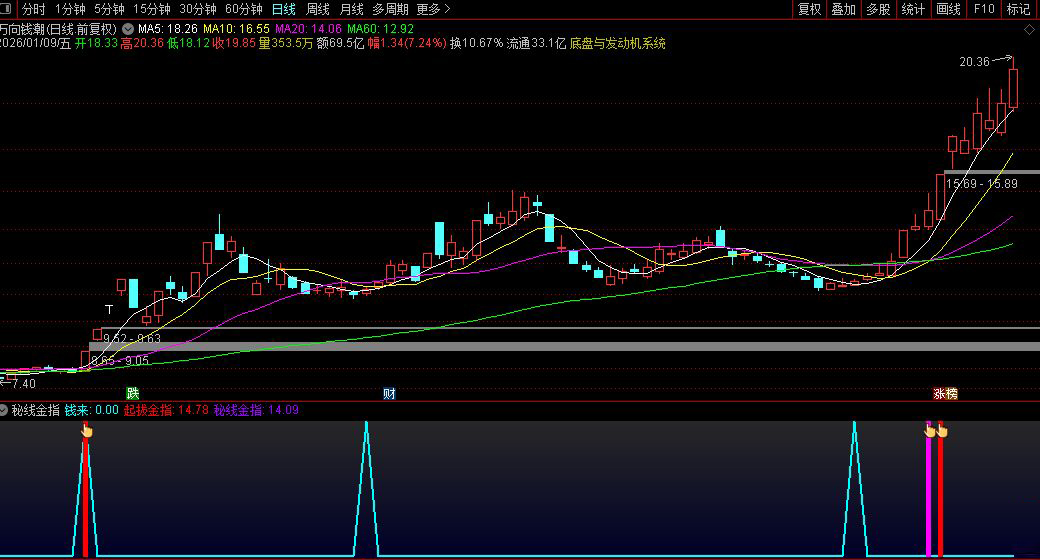Open the dropdown circle beside 万向钱潮 title
The width and height of the screenshot is (1040, 560).
pyautogui.click(x=128, y=29)
